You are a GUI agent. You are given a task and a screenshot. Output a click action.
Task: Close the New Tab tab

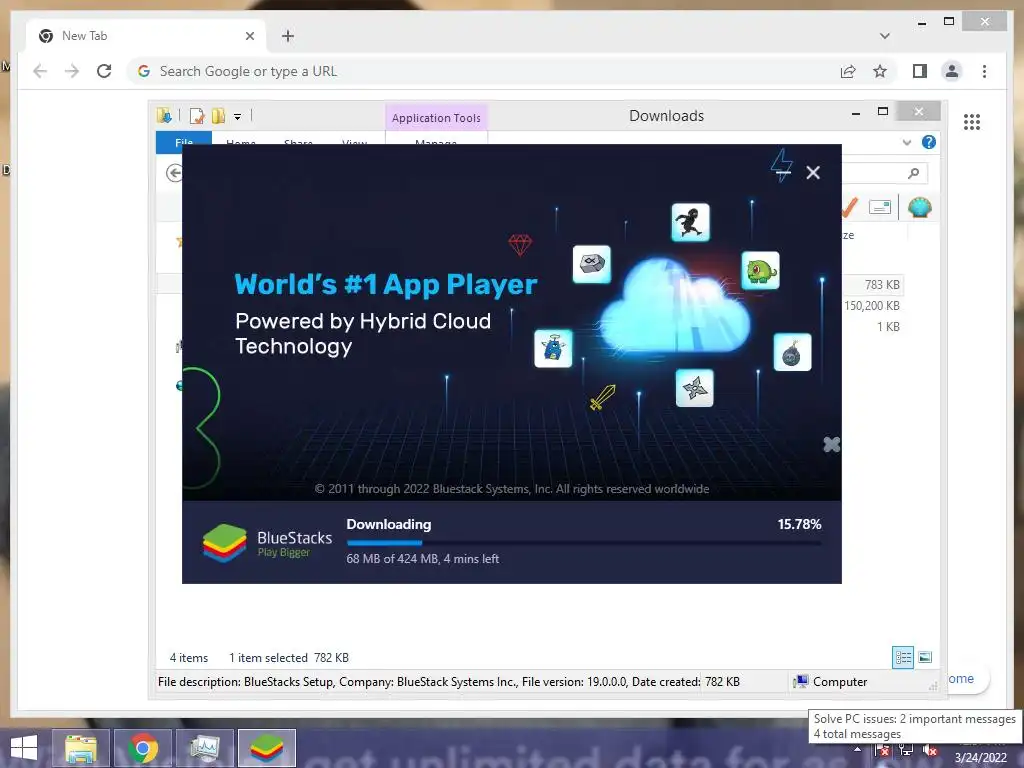tap(249, 36)
